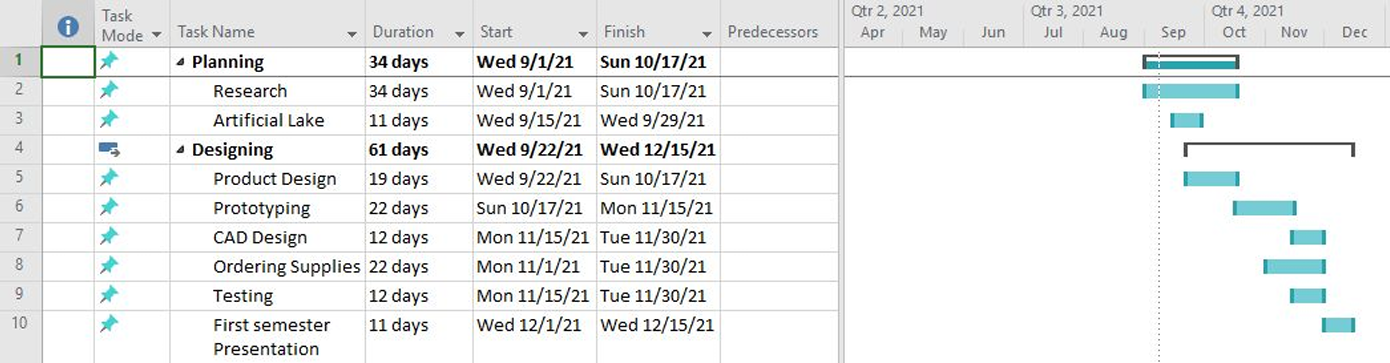Click the auto-schedule icon for Designing row
Screen dimensions: 1390x363
(109, 149)
